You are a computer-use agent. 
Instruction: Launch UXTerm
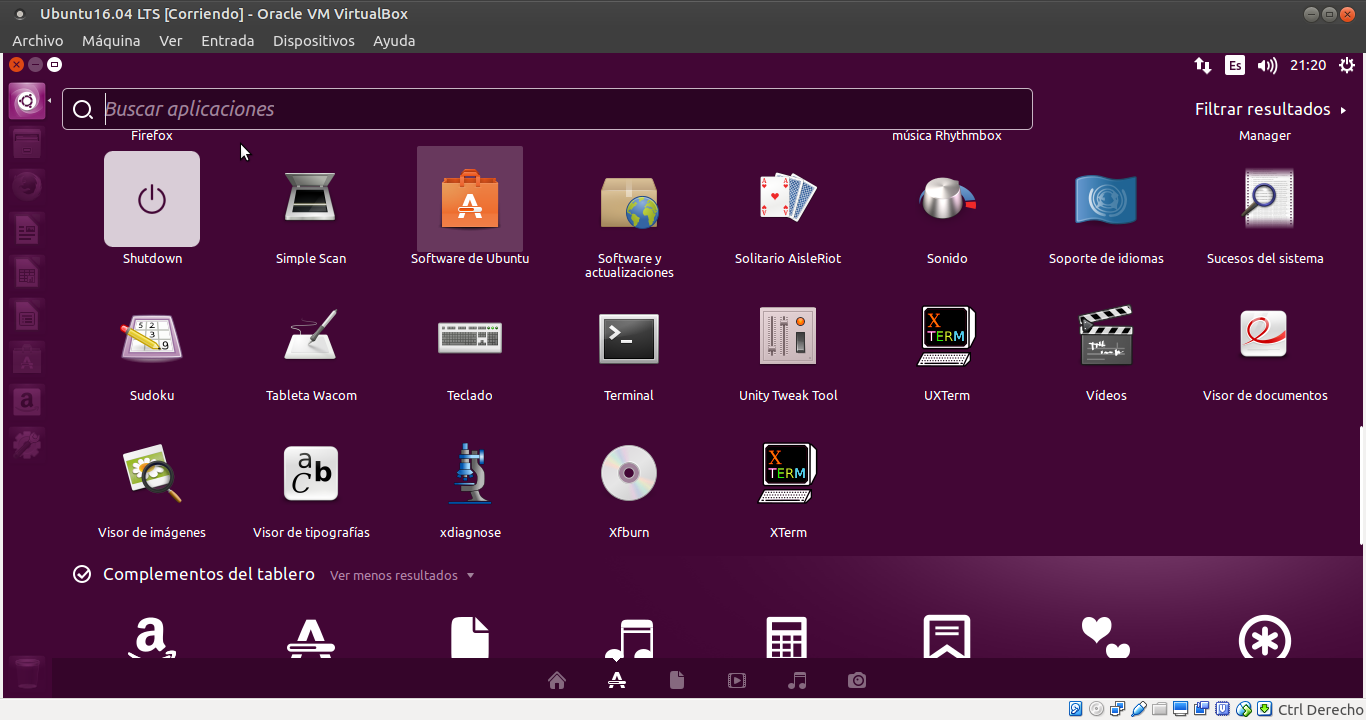[947, 336]
